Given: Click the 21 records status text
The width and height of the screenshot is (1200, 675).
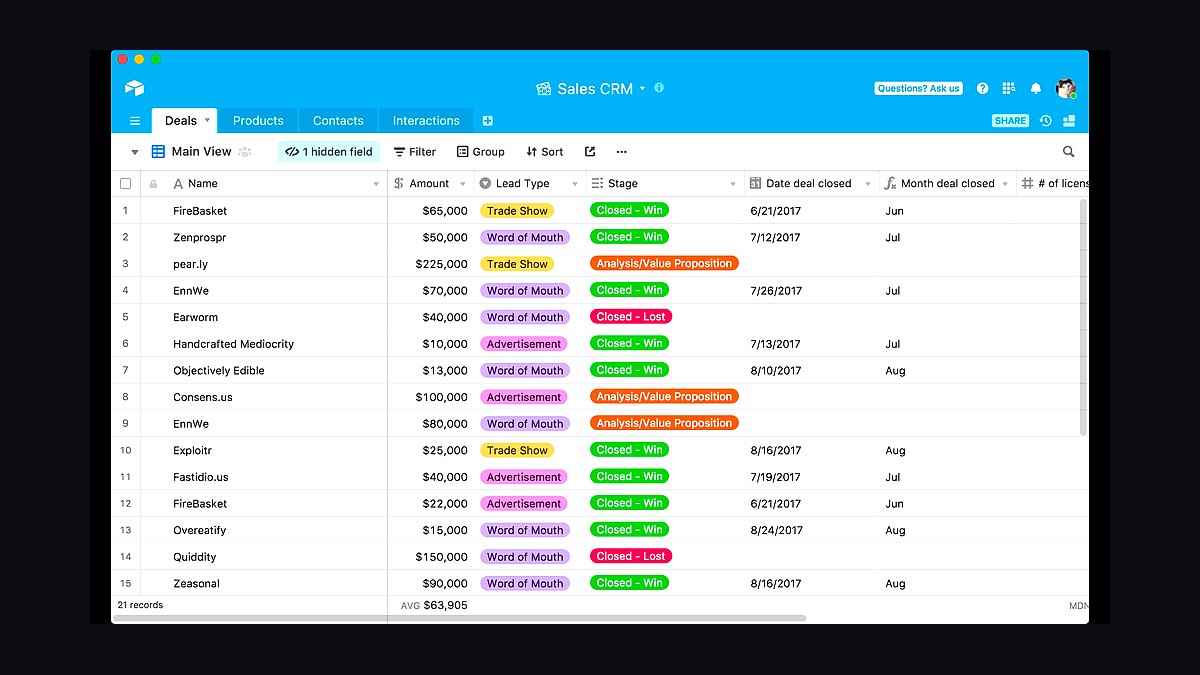Looking at the screenshot, I should [x=140, y=605].
